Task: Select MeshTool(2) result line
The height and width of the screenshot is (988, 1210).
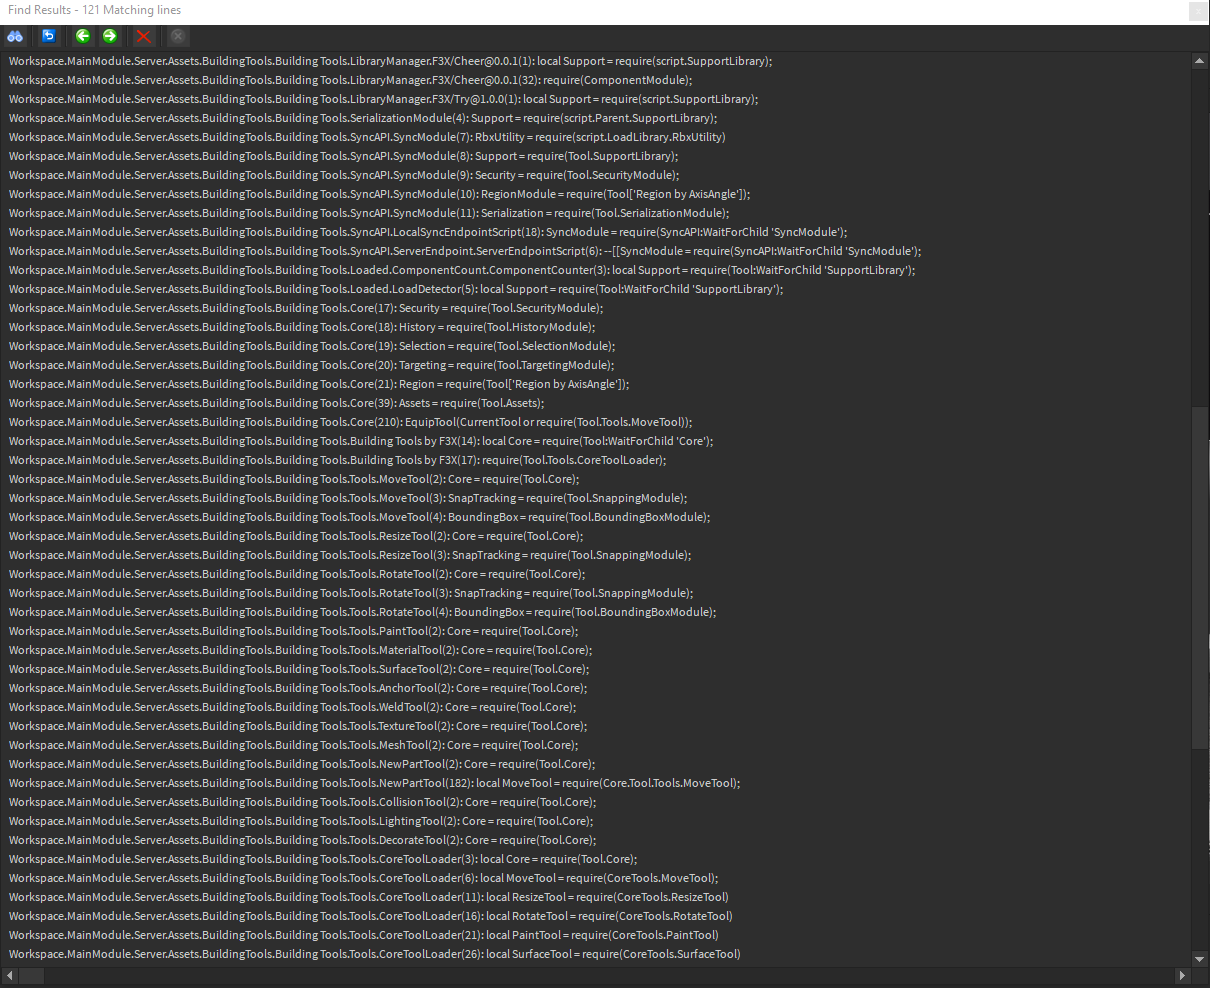Action: tap(294, 745)
